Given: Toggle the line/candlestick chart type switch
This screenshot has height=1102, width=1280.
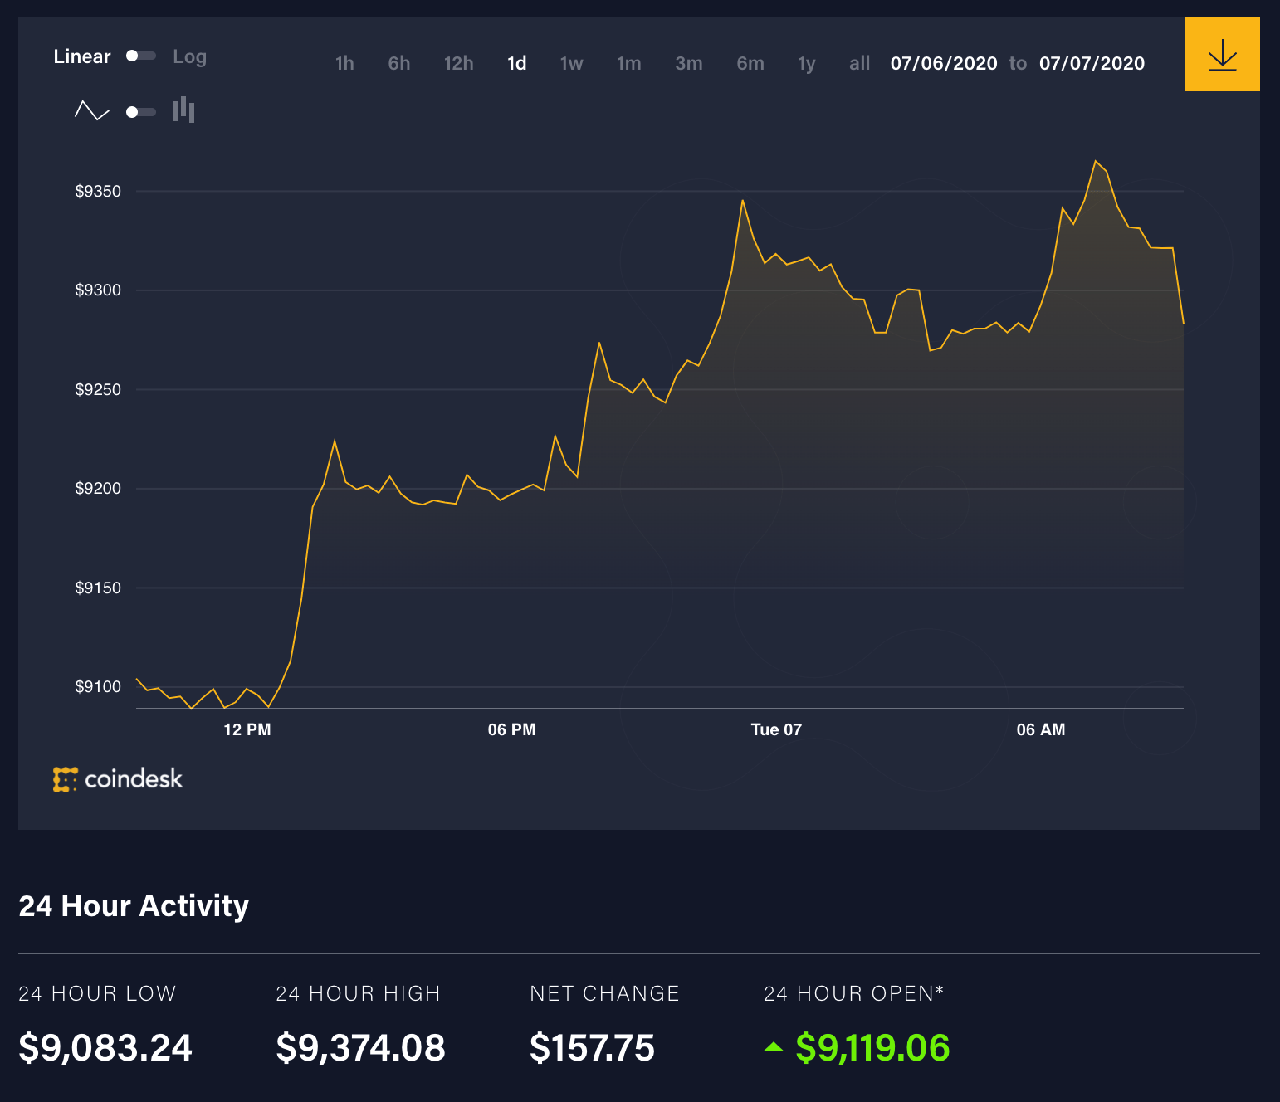Looking at the screenshot, I should pos(141,112).
